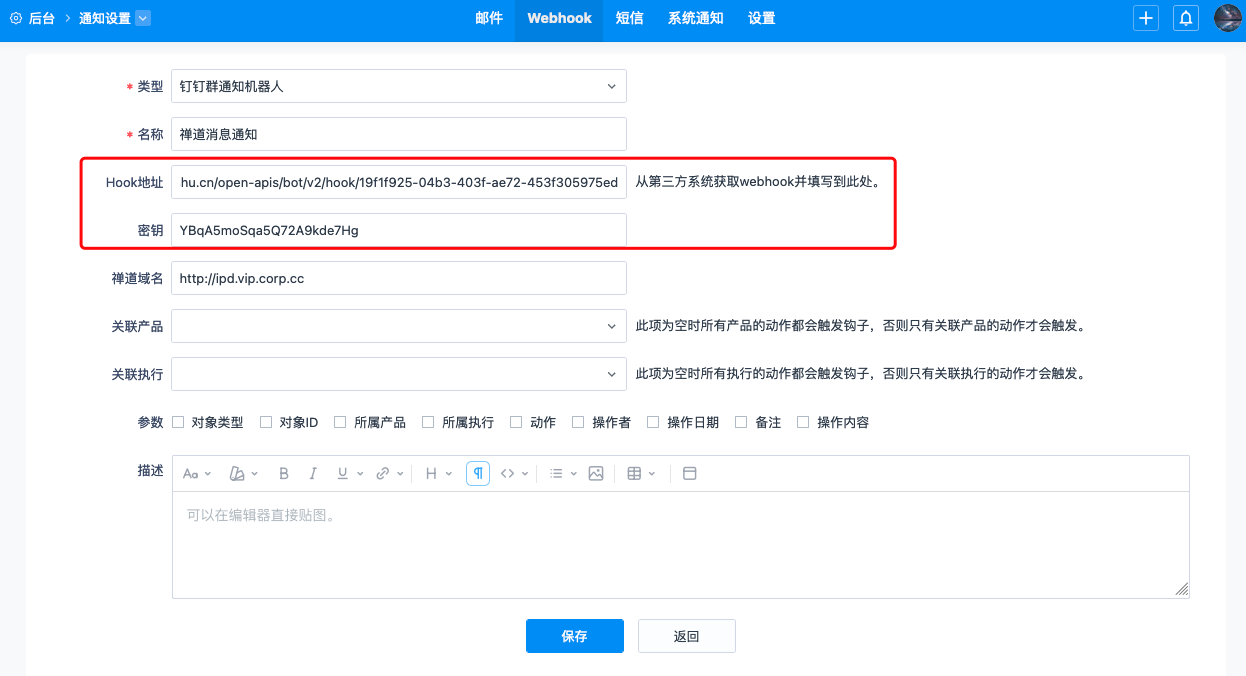Switch to the 短信 tab
The image size is (1246, 676).
pos(630,18)
